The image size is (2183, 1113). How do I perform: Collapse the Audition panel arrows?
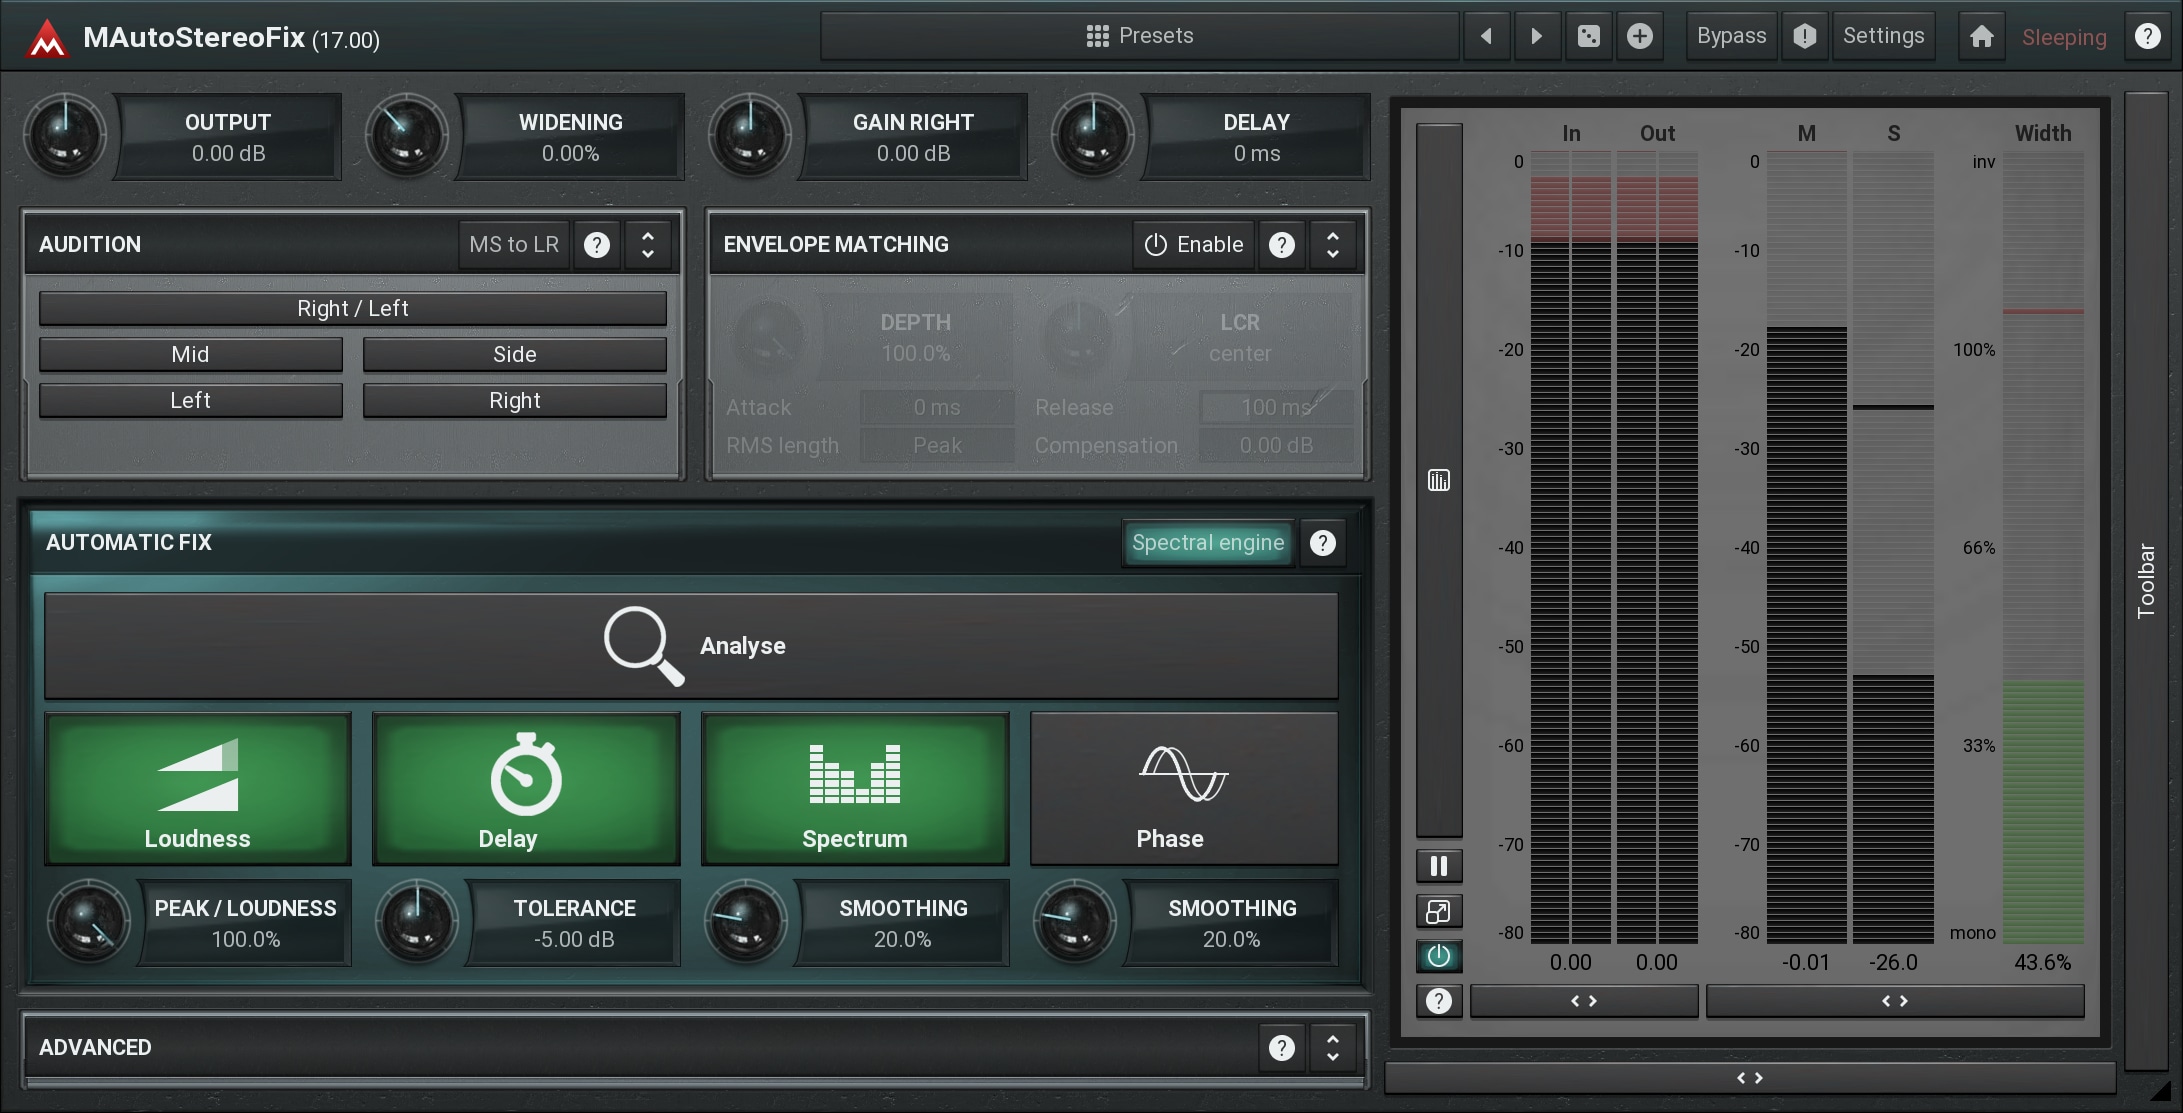click(x=648, y=245)
